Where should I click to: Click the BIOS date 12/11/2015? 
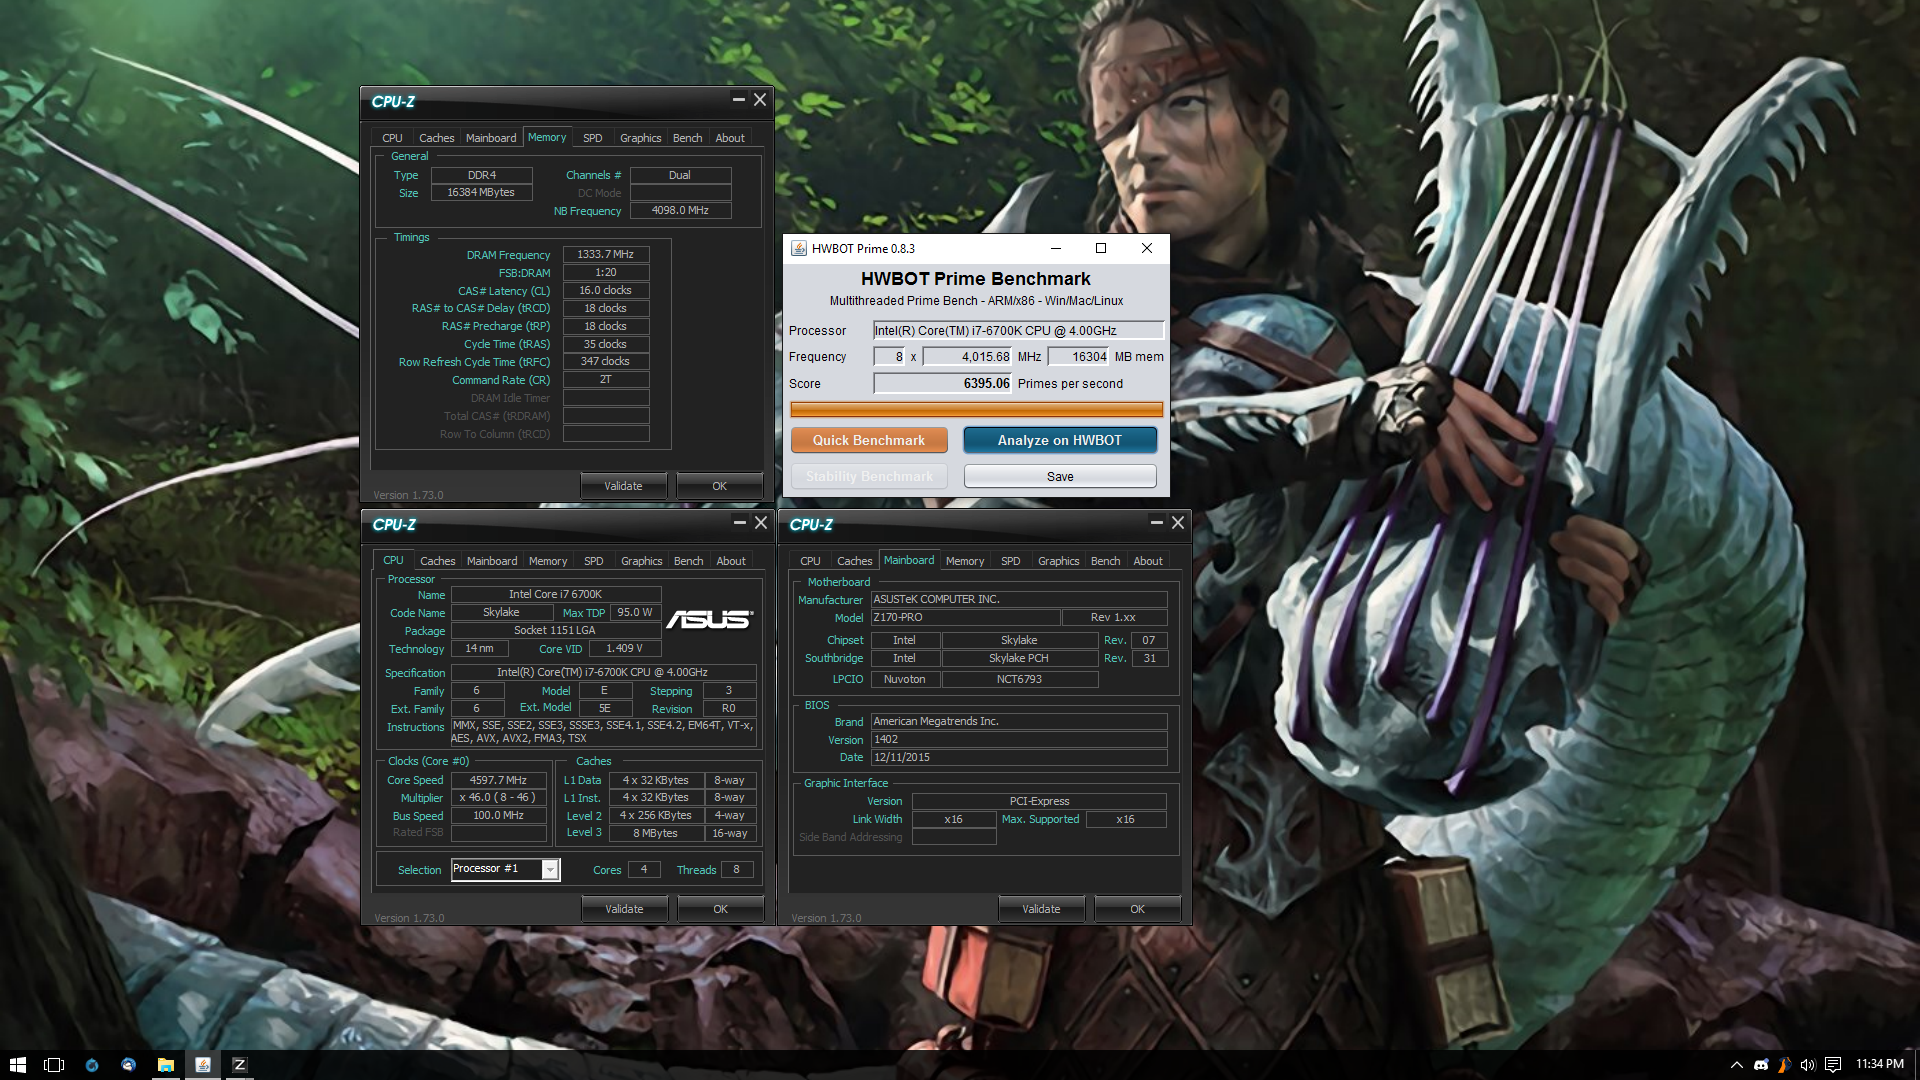point(1019,758)
